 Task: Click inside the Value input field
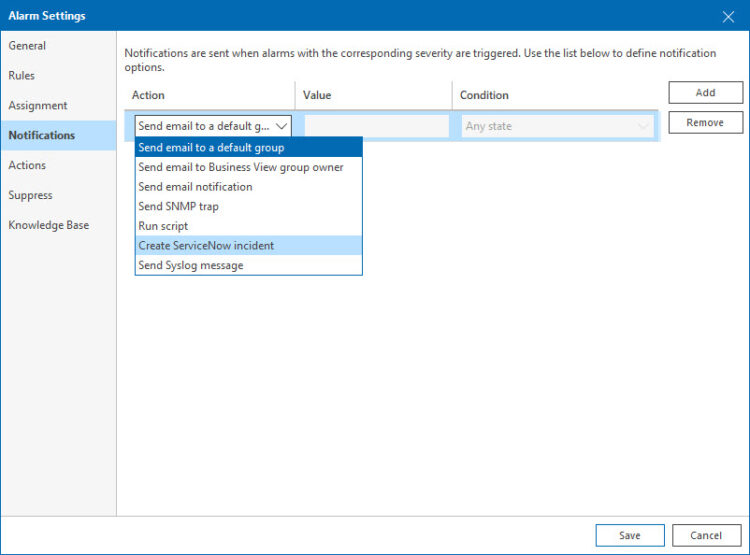pos(376,127)
